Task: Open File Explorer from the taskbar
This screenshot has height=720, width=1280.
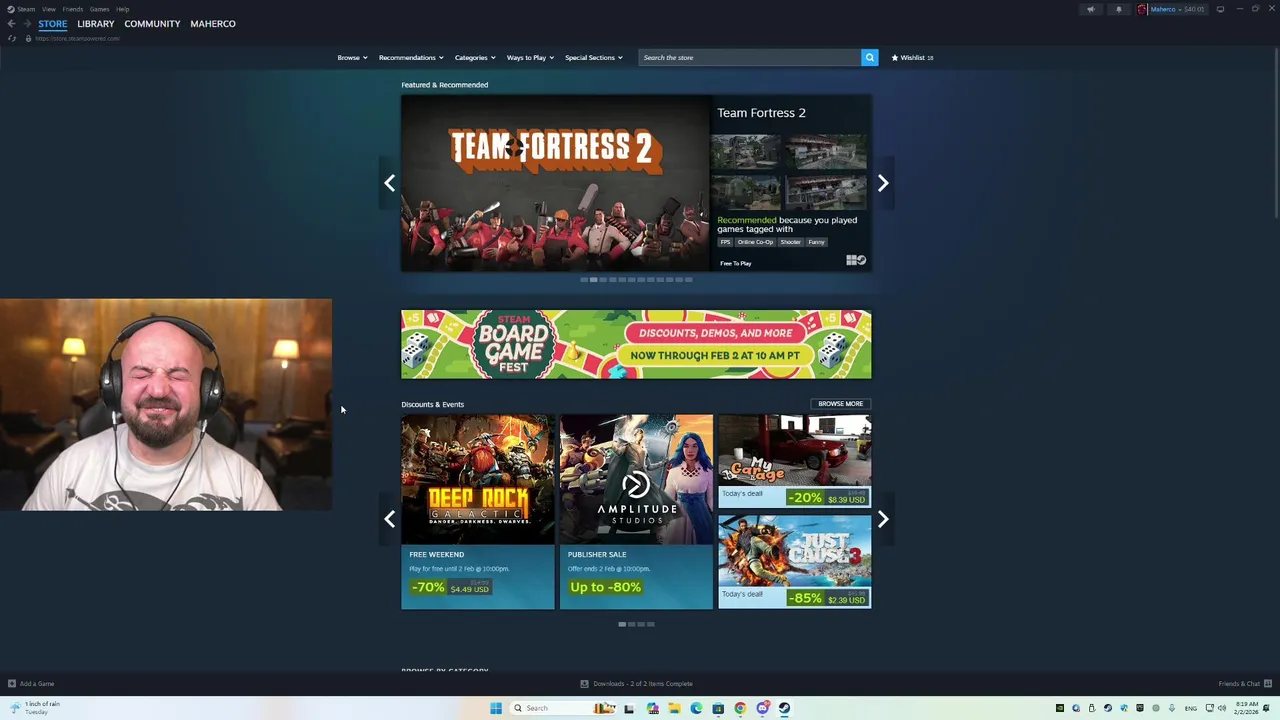Action: 675,708
